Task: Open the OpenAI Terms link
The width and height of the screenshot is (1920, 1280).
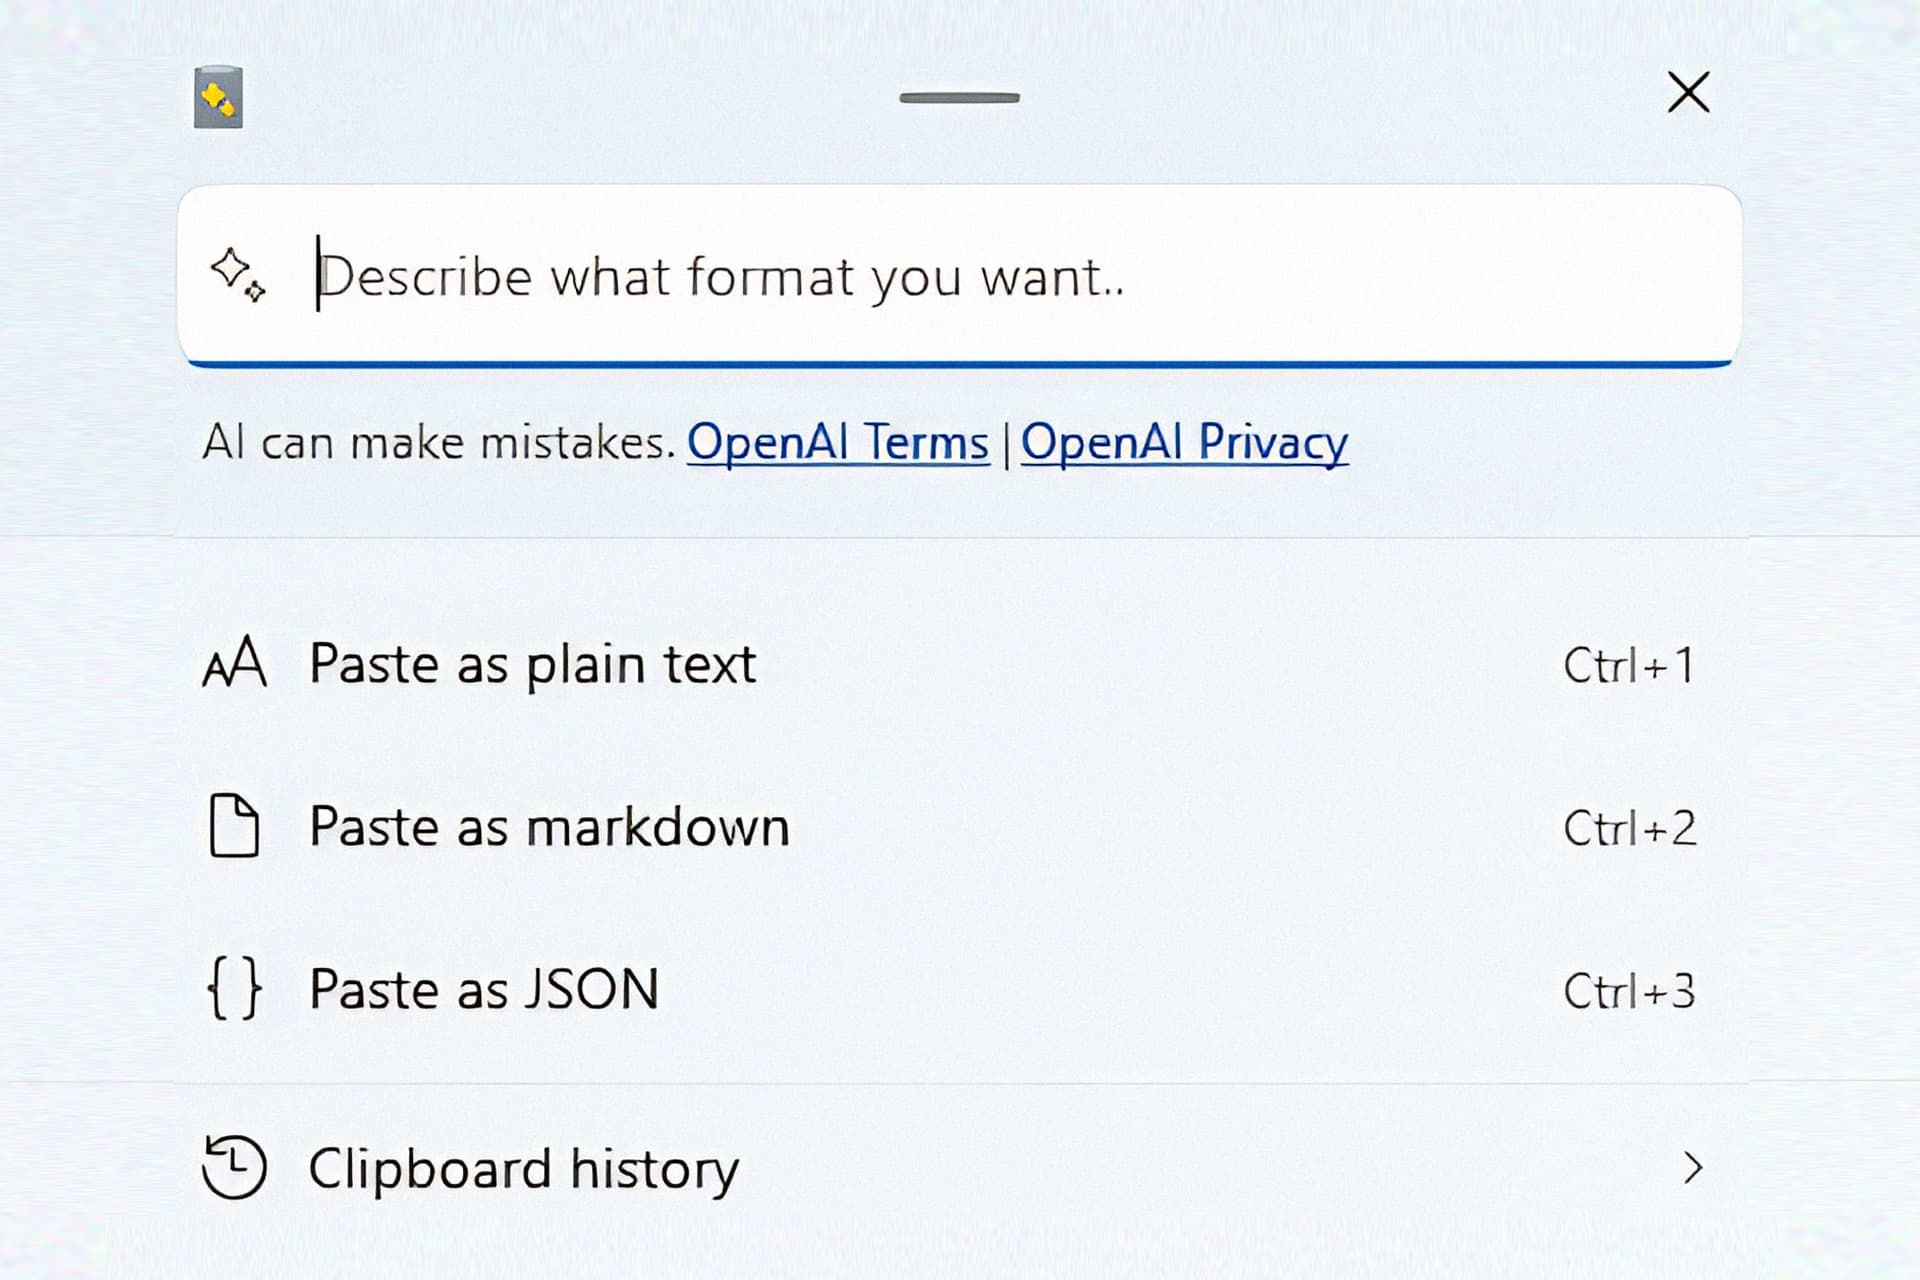Action: click(837, 442)
